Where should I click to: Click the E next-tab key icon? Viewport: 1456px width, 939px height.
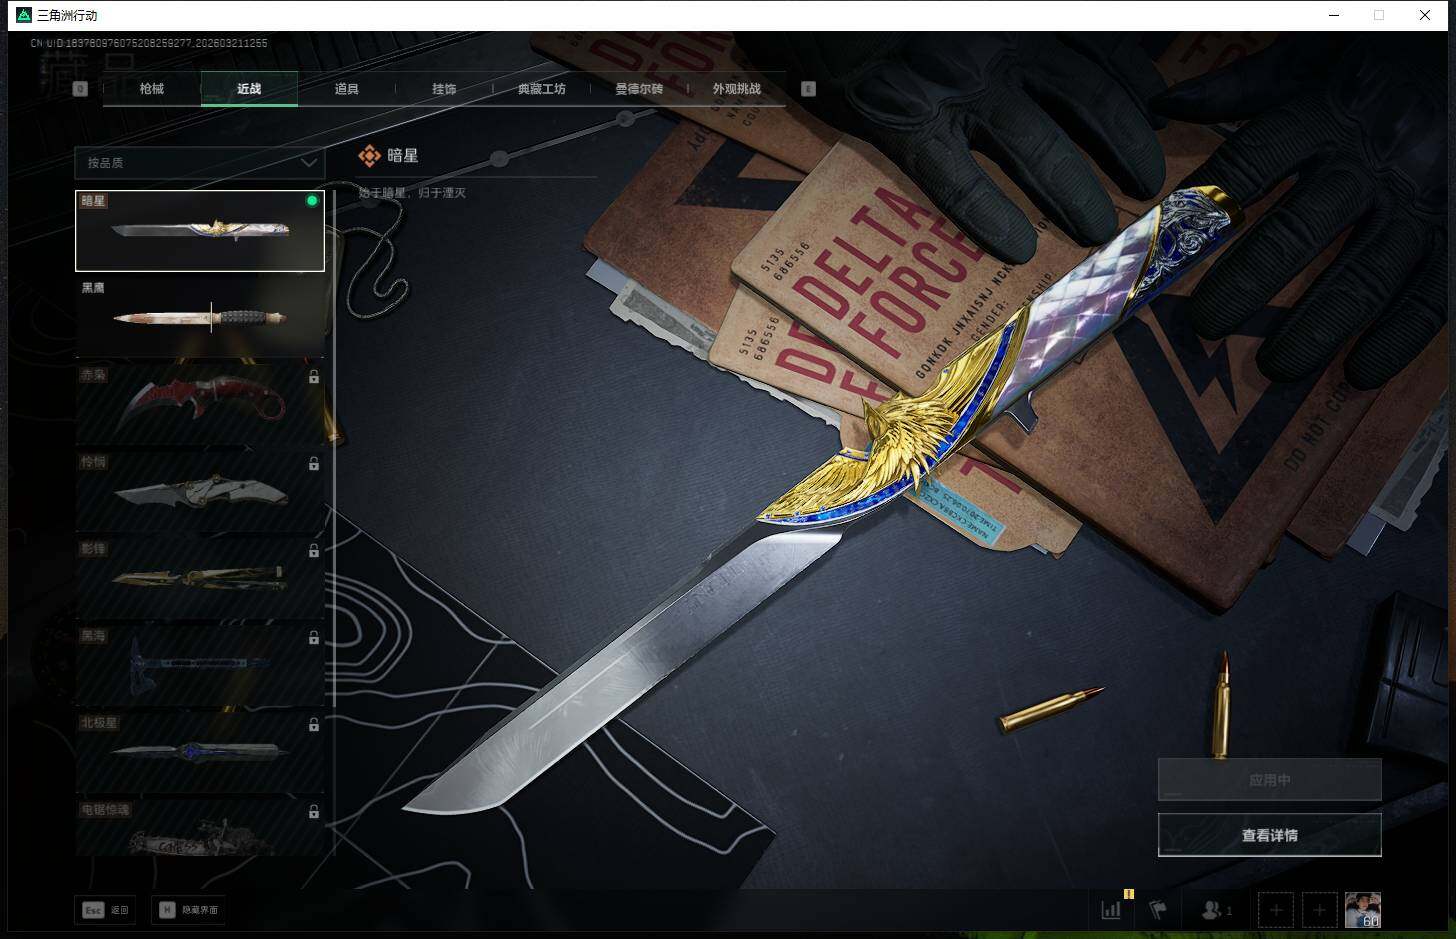click(808, 89)
